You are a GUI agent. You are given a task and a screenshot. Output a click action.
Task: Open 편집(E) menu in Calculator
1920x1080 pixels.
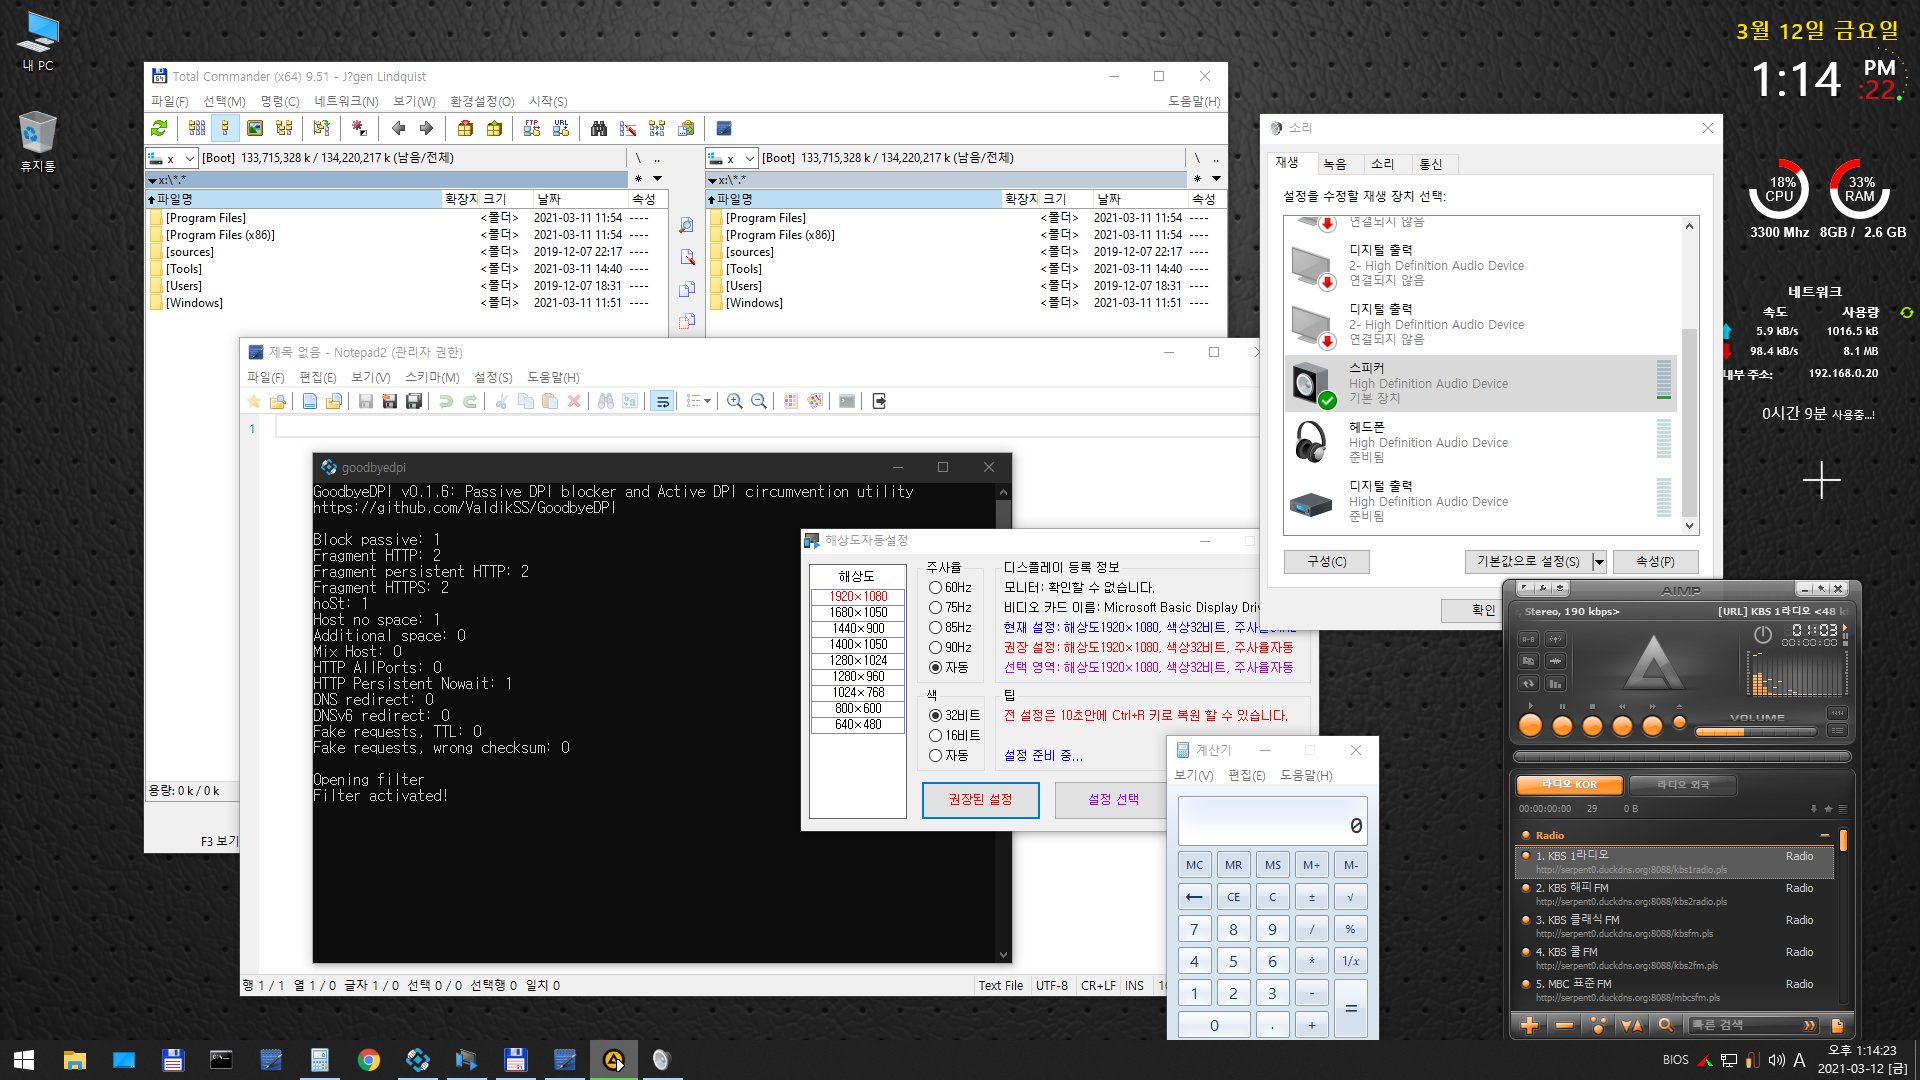point(1246,776)
